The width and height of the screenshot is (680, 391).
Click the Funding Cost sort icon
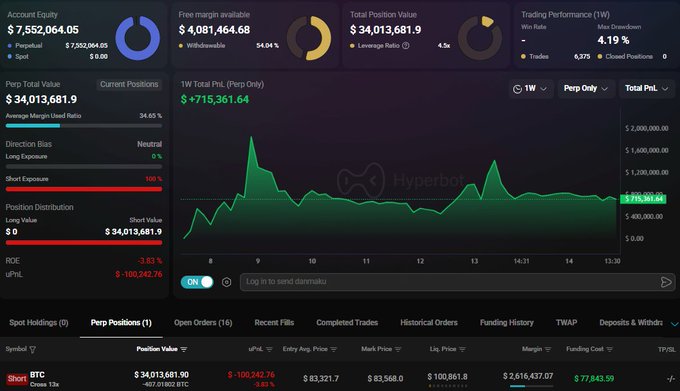coord(609,349)
